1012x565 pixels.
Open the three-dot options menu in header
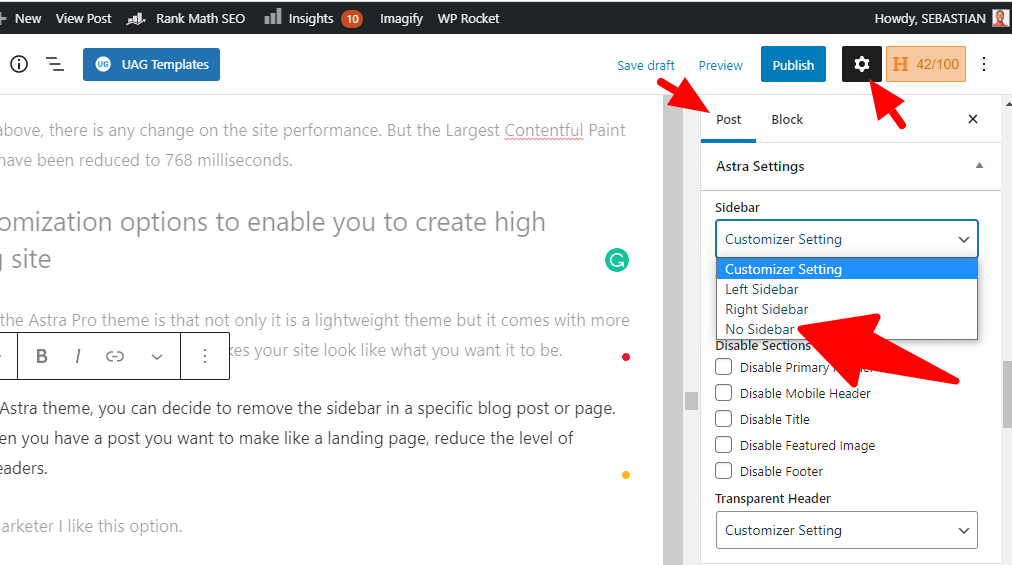point(984,64)
